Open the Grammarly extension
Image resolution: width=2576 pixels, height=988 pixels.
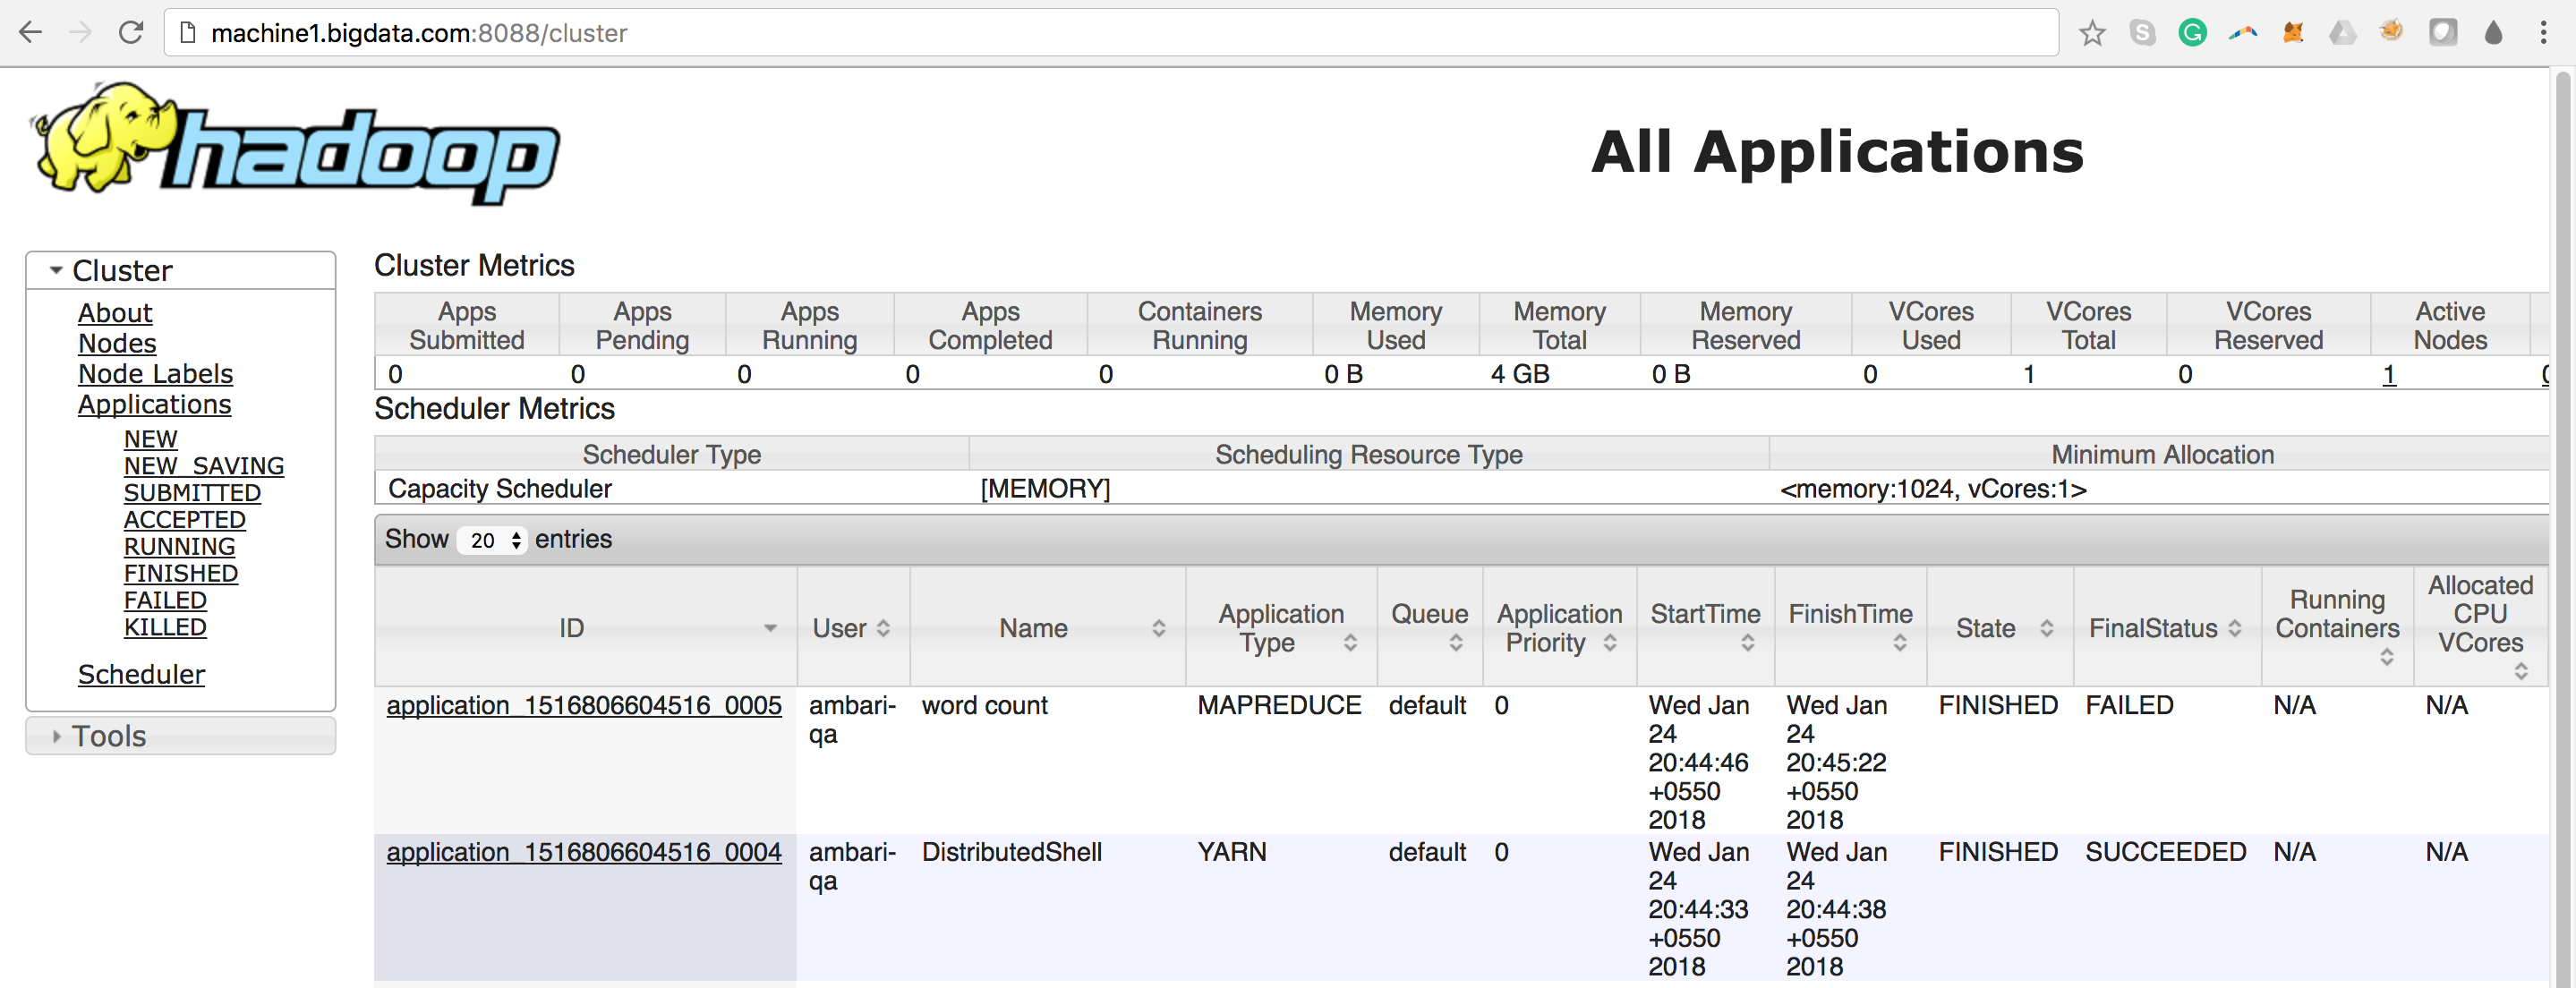pos(2192,32)
